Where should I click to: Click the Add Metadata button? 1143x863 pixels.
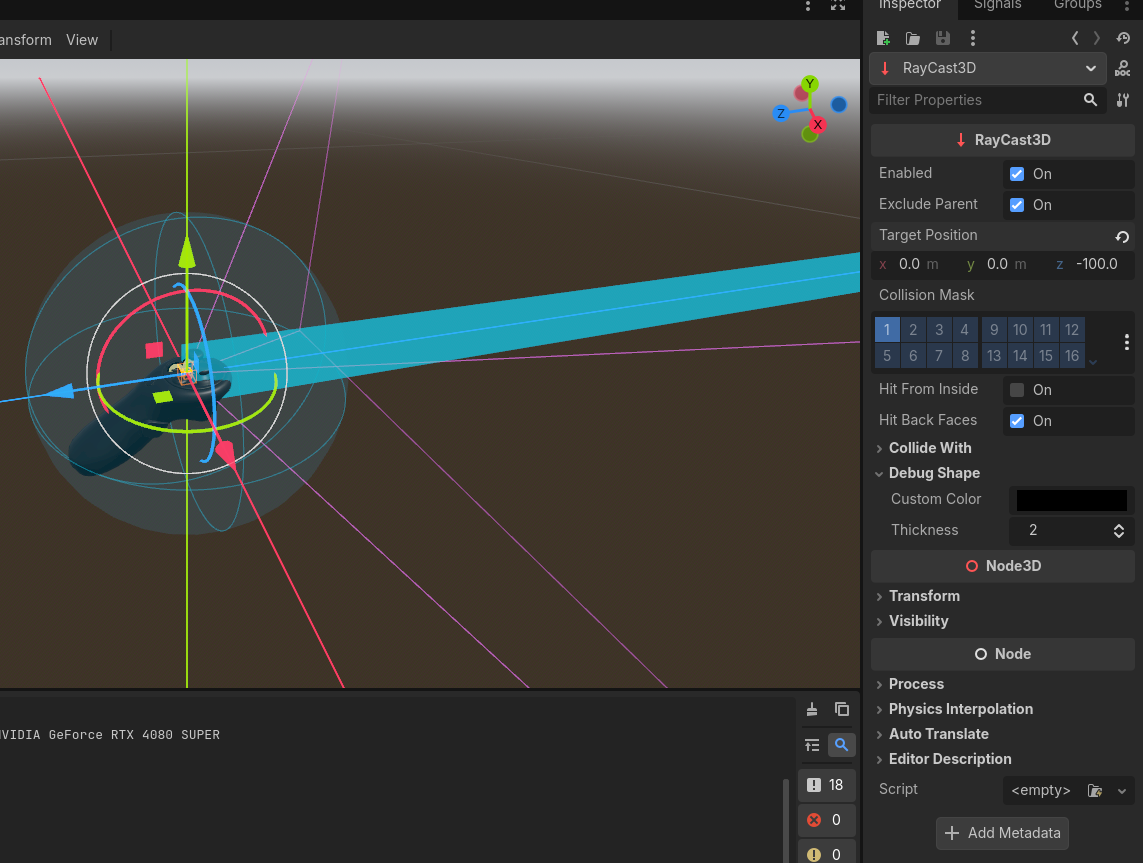pos(1002,833)
